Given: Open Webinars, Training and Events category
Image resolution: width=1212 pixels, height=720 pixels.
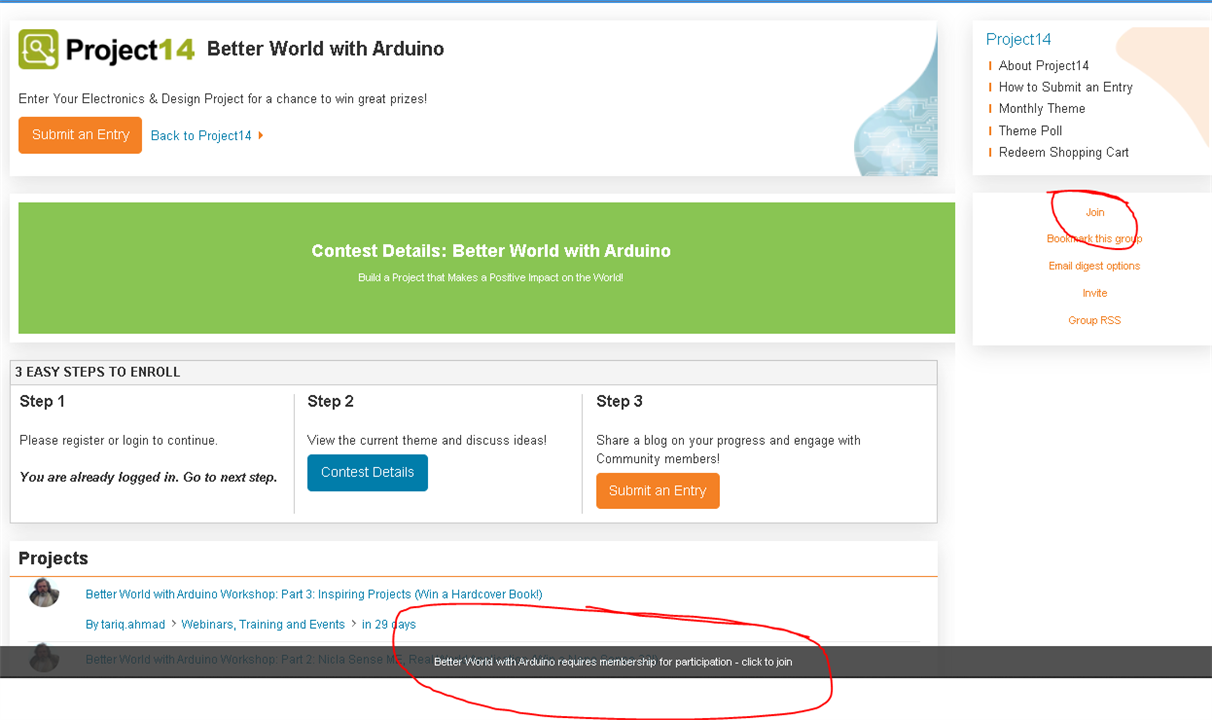Looking at the screenshot, I should [263, 625].
